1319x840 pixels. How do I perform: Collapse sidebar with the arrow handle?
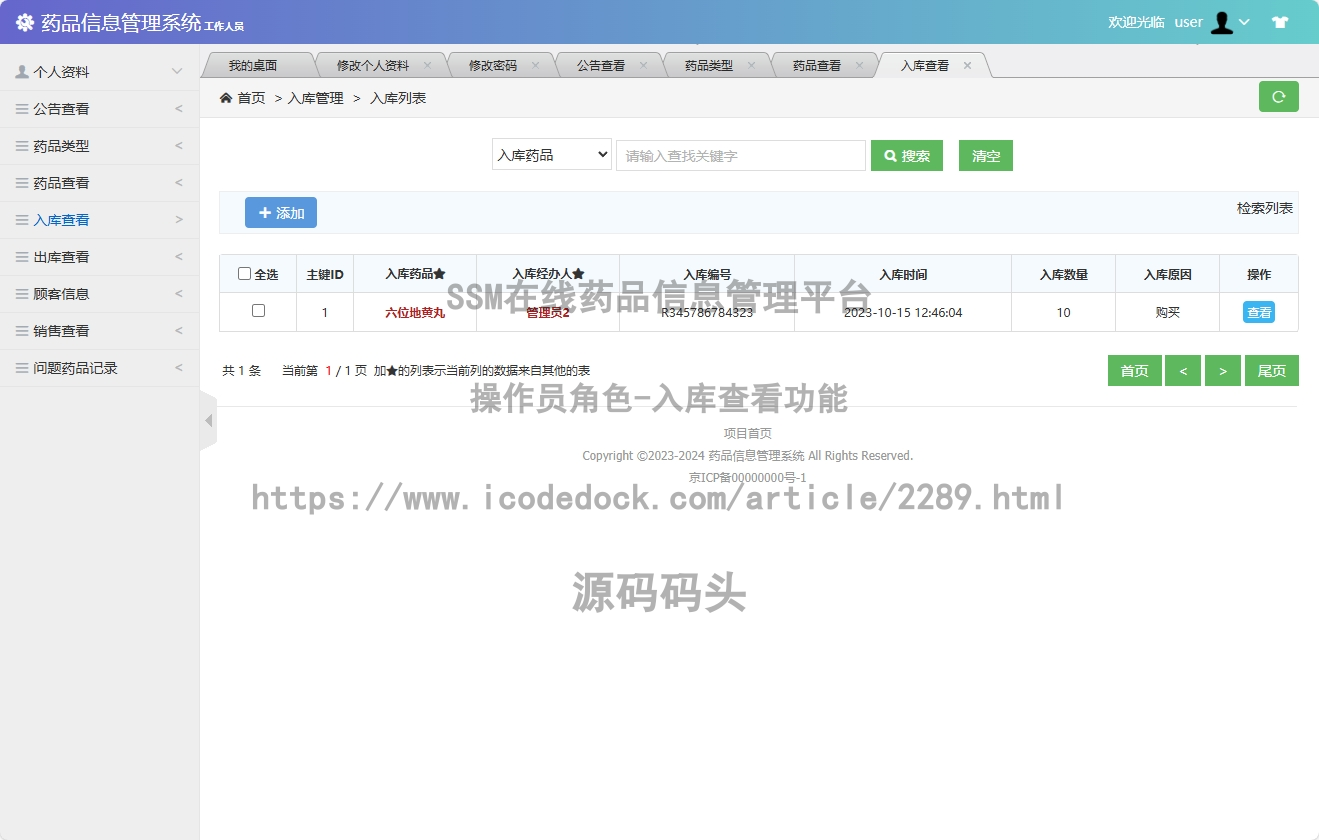(x=208, y=421)
